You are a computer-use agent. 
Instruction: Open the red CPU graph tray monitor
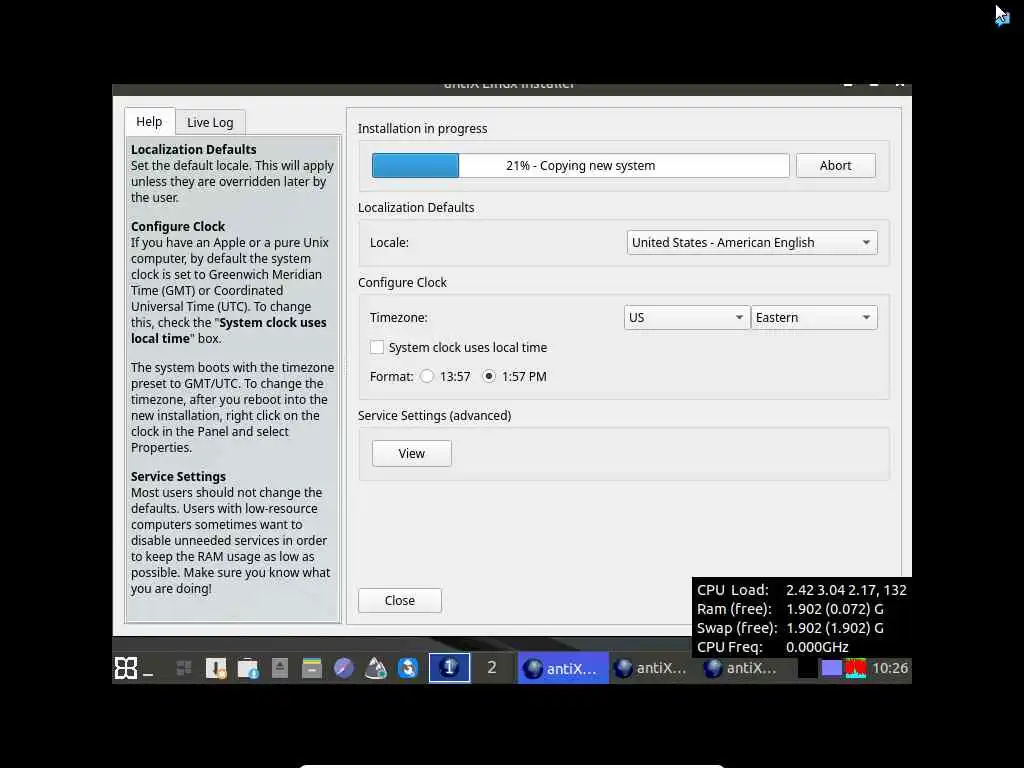pyautogui.click(x=856, y=668)
